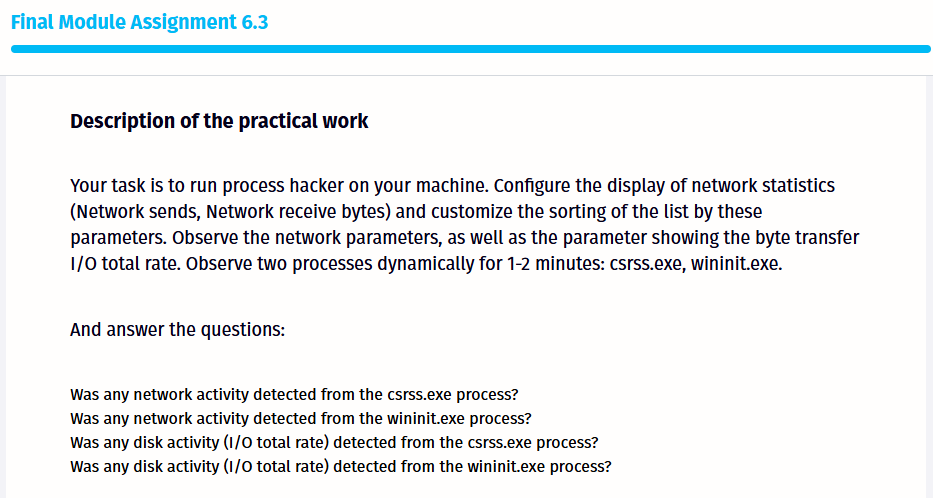Click the question about csrss.exe network activity
The width and height of the screenshot is (933, 498).
pyautogui.click(x=294, y=394)
